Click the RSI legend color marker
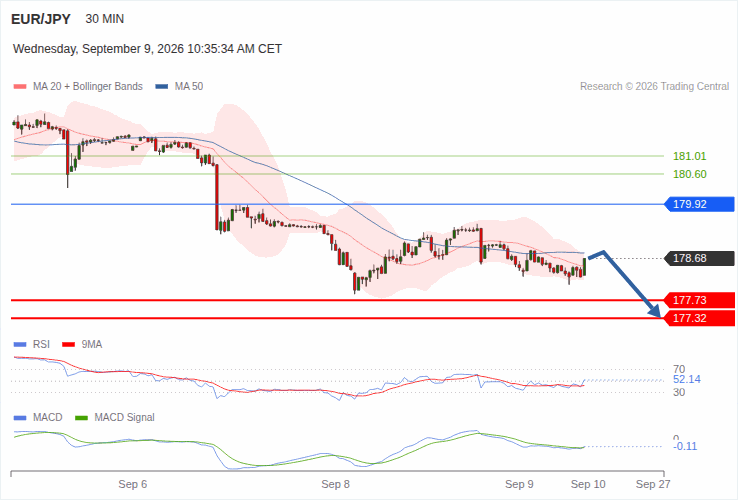This screenshot has width=738, height=500. pos(20,345)
